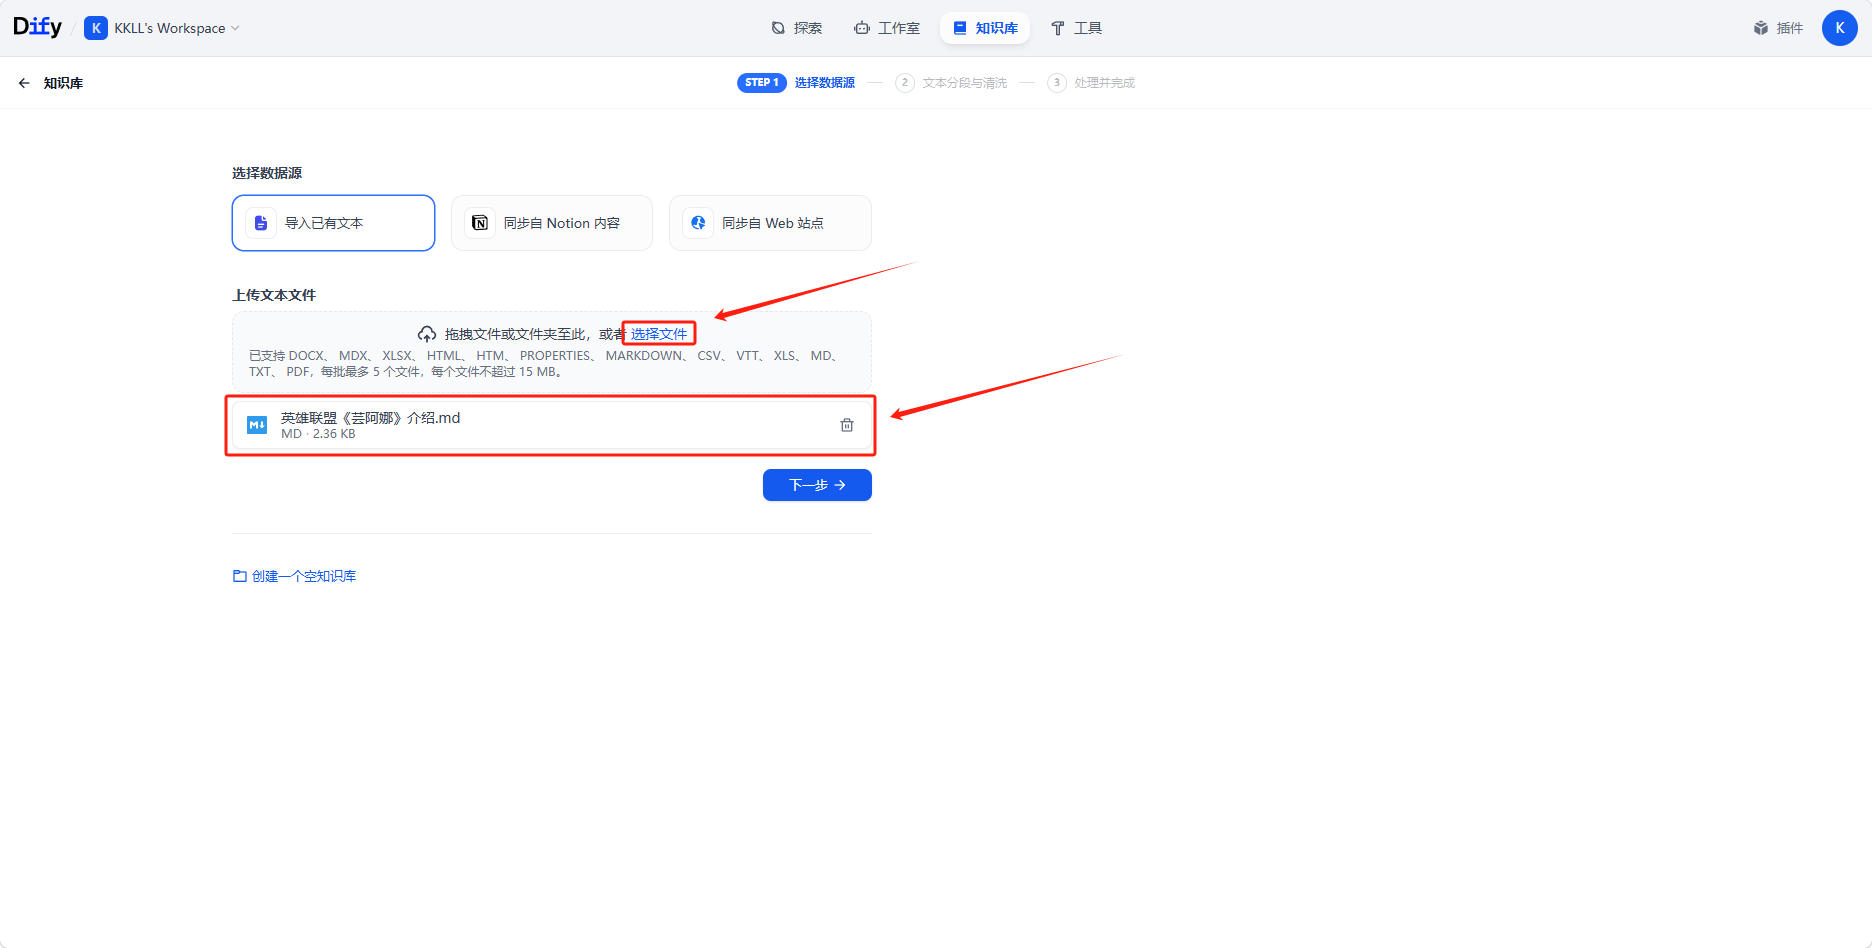
Task: Click the 下一步 button
Action: pyautogui.click(x=817, y=485)
